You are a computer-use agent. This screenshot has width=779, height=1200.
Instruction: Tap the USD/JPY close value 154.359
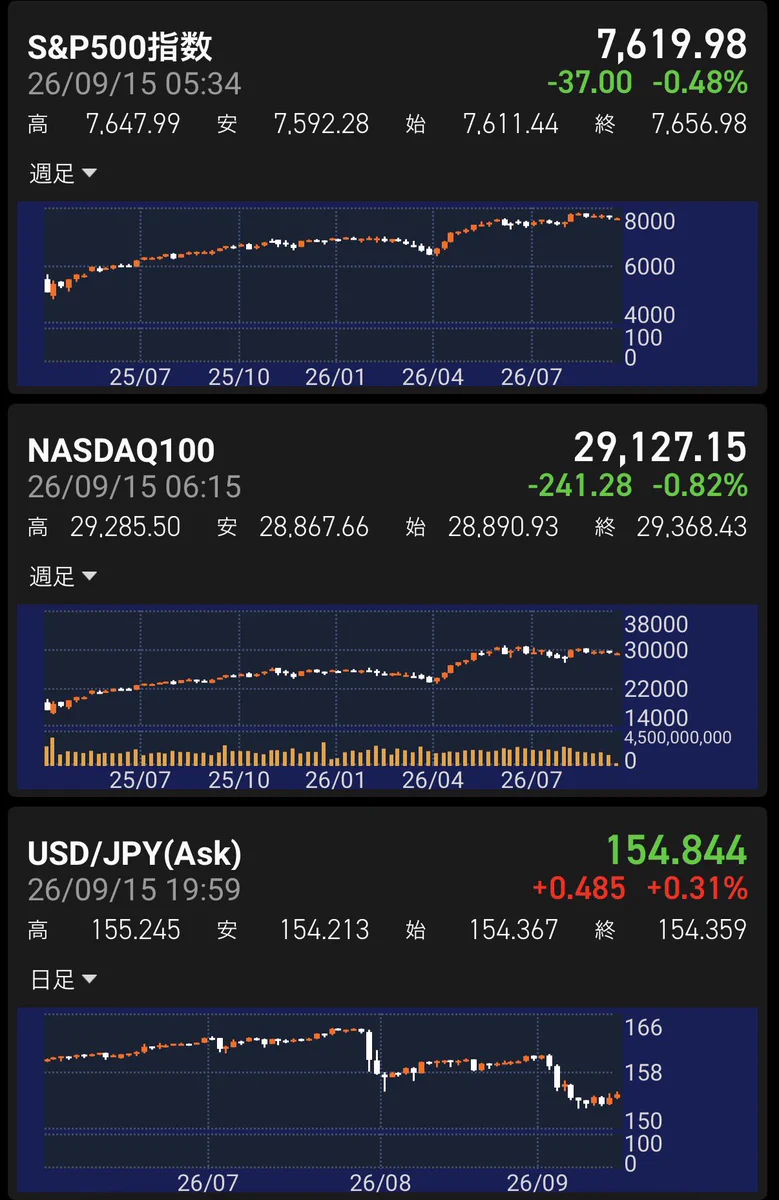pos(702,930)
